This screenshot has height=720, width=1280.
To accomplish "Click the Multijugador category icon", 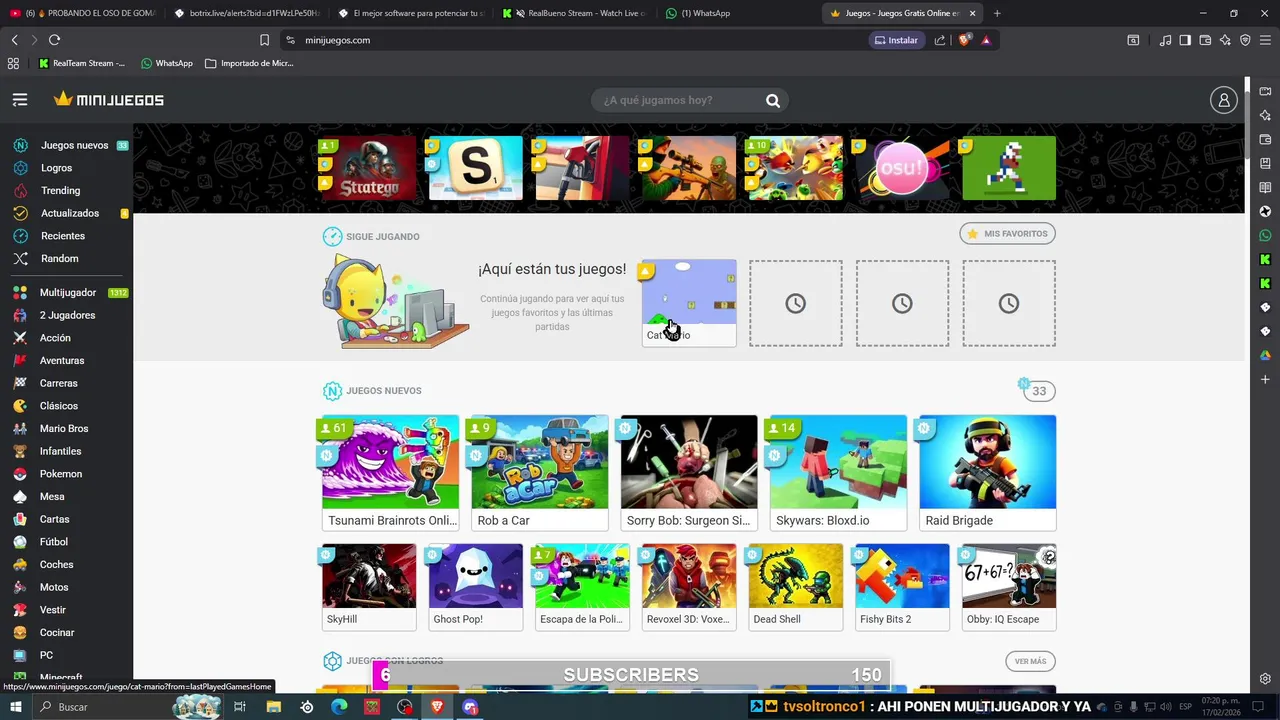I will 20,293.
